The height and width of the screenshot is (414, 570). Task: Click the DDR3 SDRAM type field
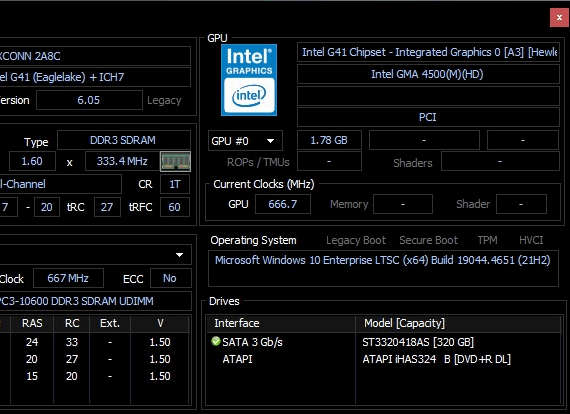click(124, 140)
